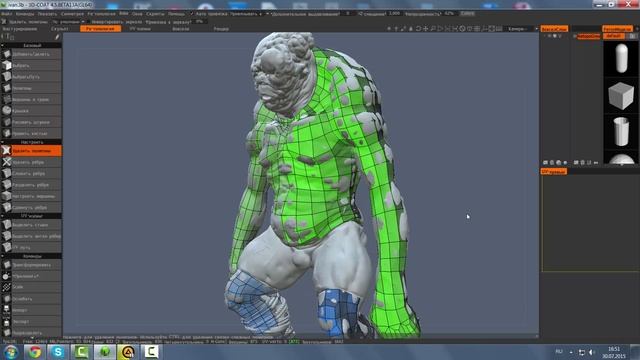Screen dimensions: 640x360
Task: Select the Вершины и грани tool
Action: 31,99
